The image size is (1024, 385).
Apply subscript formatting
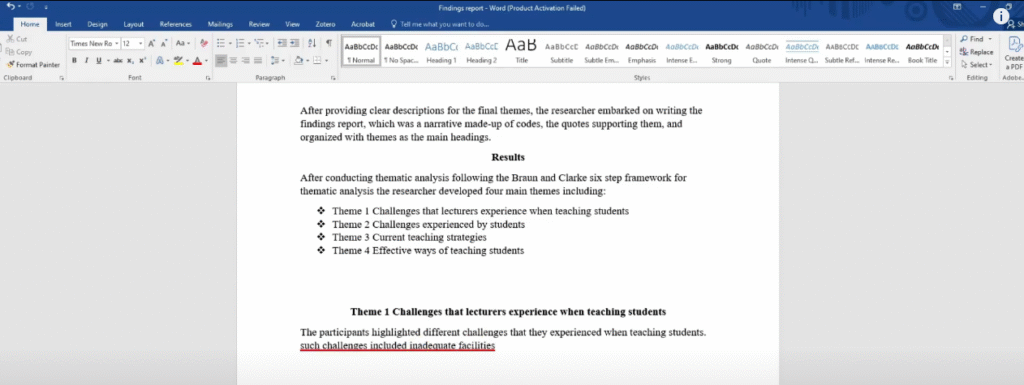131,61
